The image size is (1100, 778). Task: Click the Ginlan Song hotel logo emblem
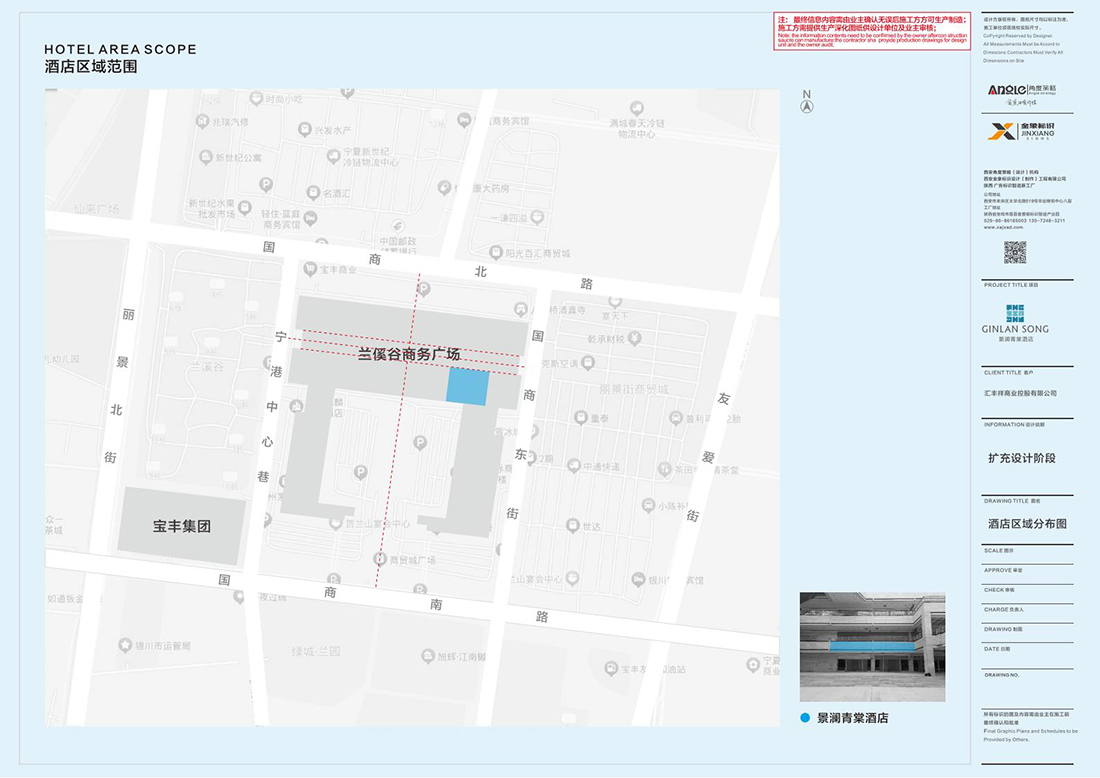(x=1014, y=313)
